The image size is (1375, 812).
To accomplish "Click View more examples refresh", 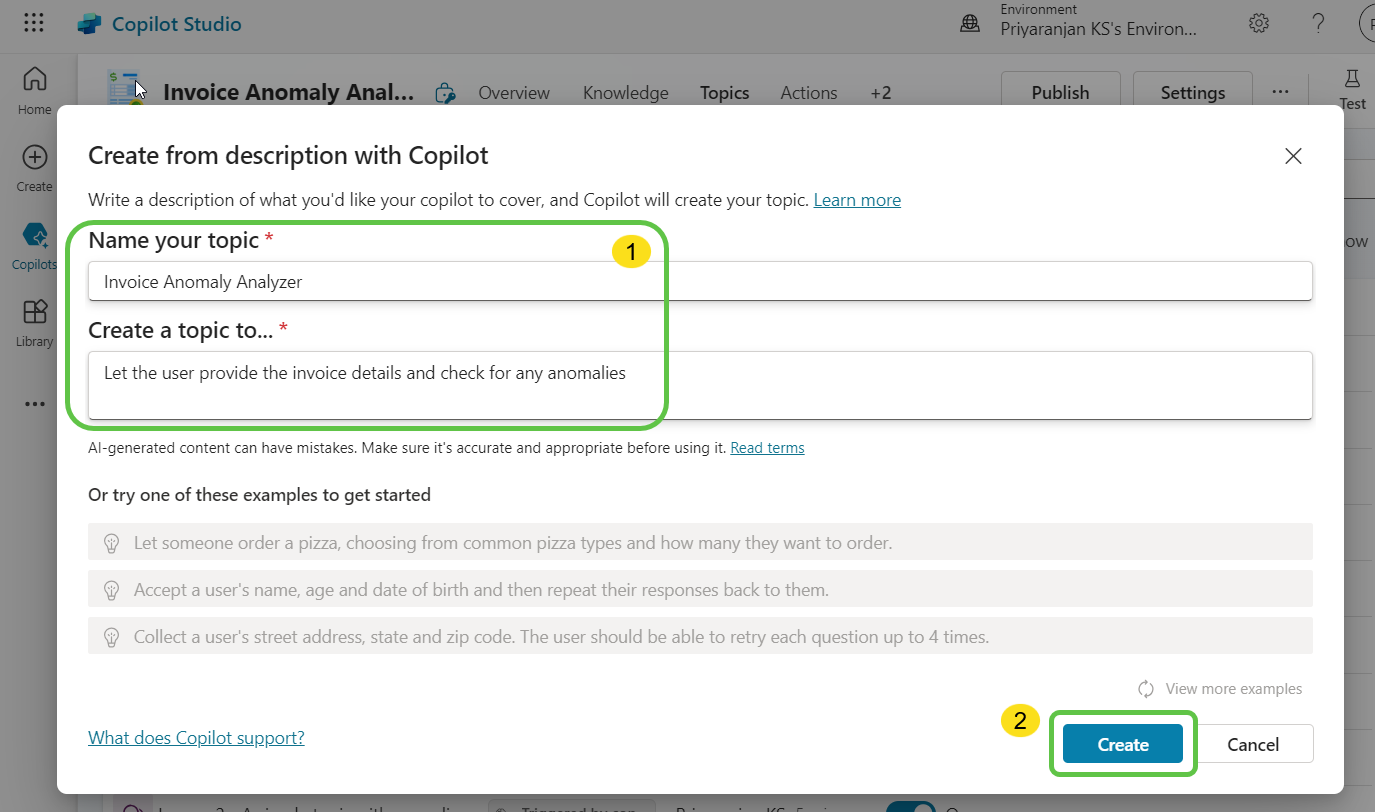I will point(1220,689).
